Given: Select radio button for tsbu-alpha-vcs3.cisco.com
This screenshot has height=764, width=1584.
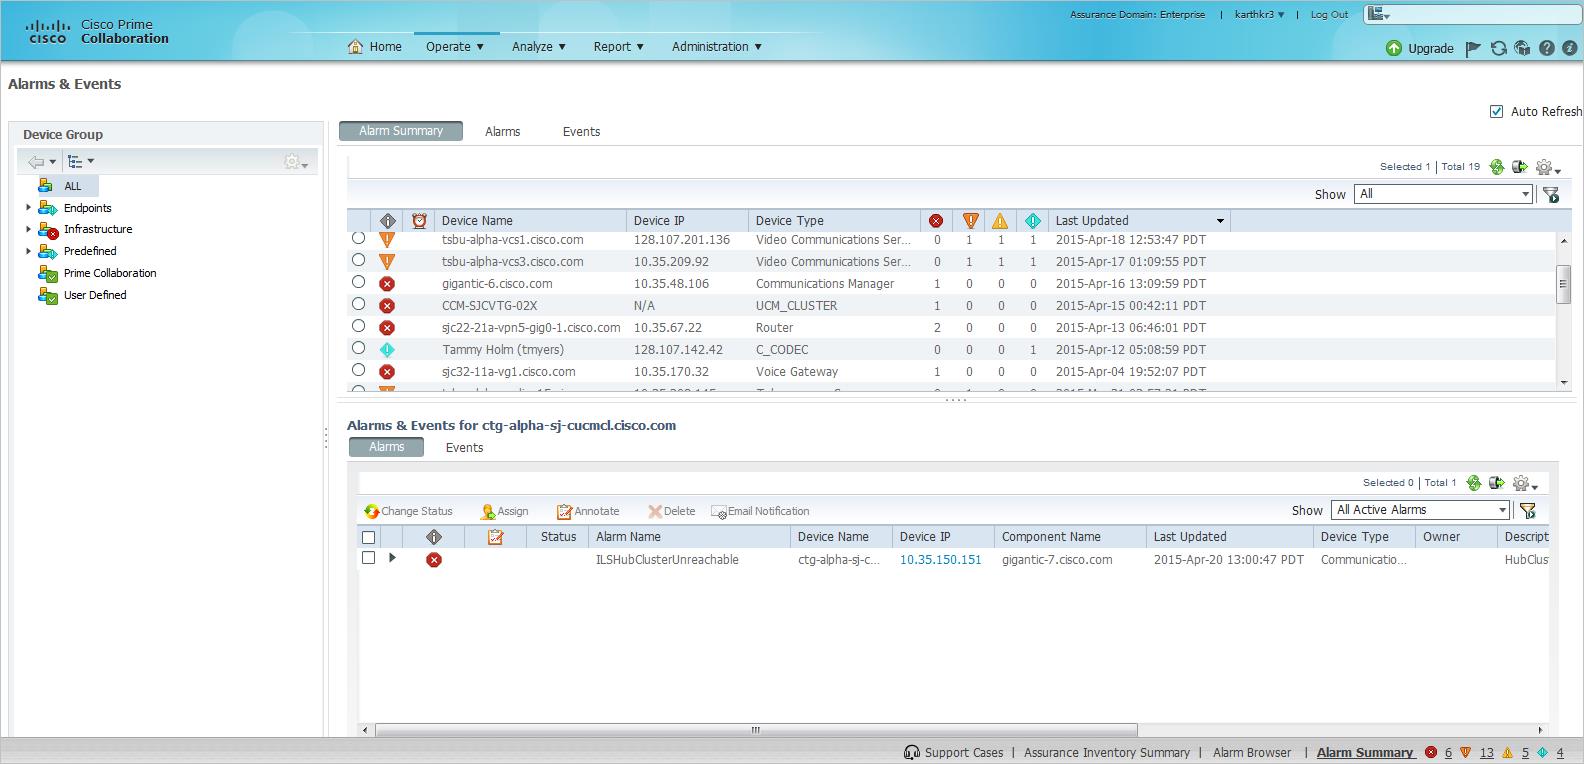Looking at the screenshot, I should tap(358, 260).
